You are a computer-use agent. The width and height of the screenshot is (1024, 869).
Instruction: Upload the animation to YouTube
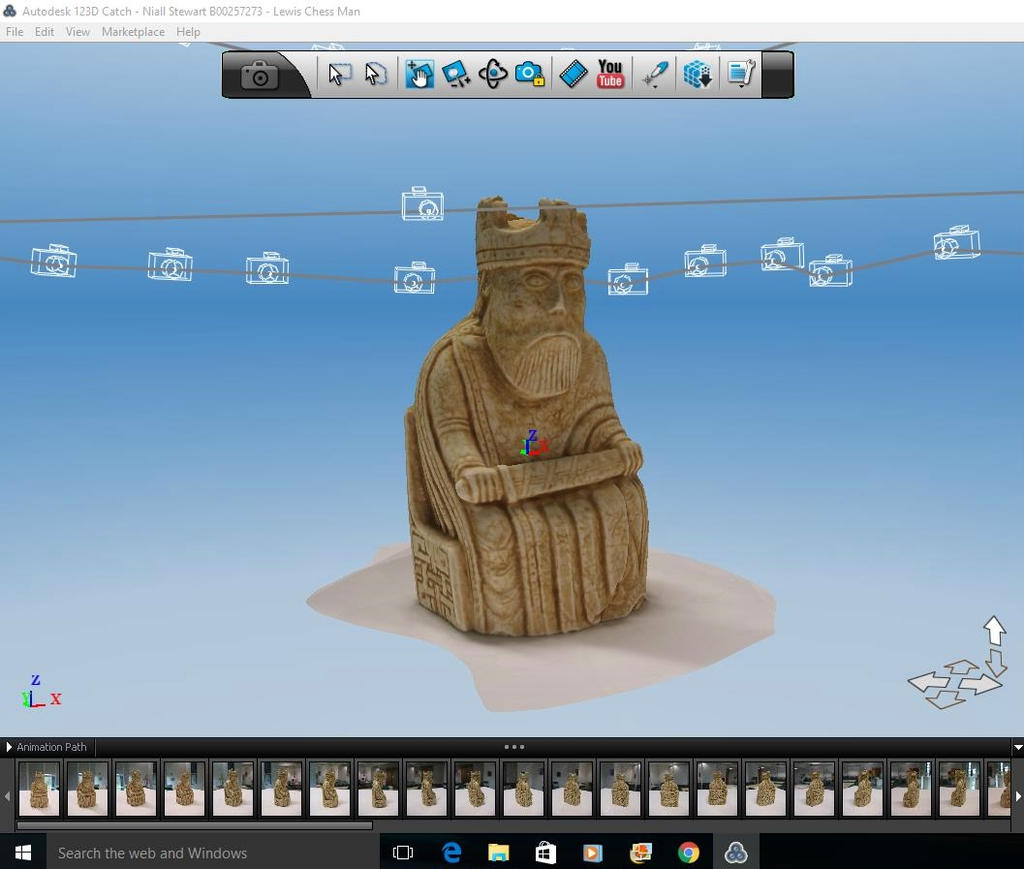pos(608,73)
